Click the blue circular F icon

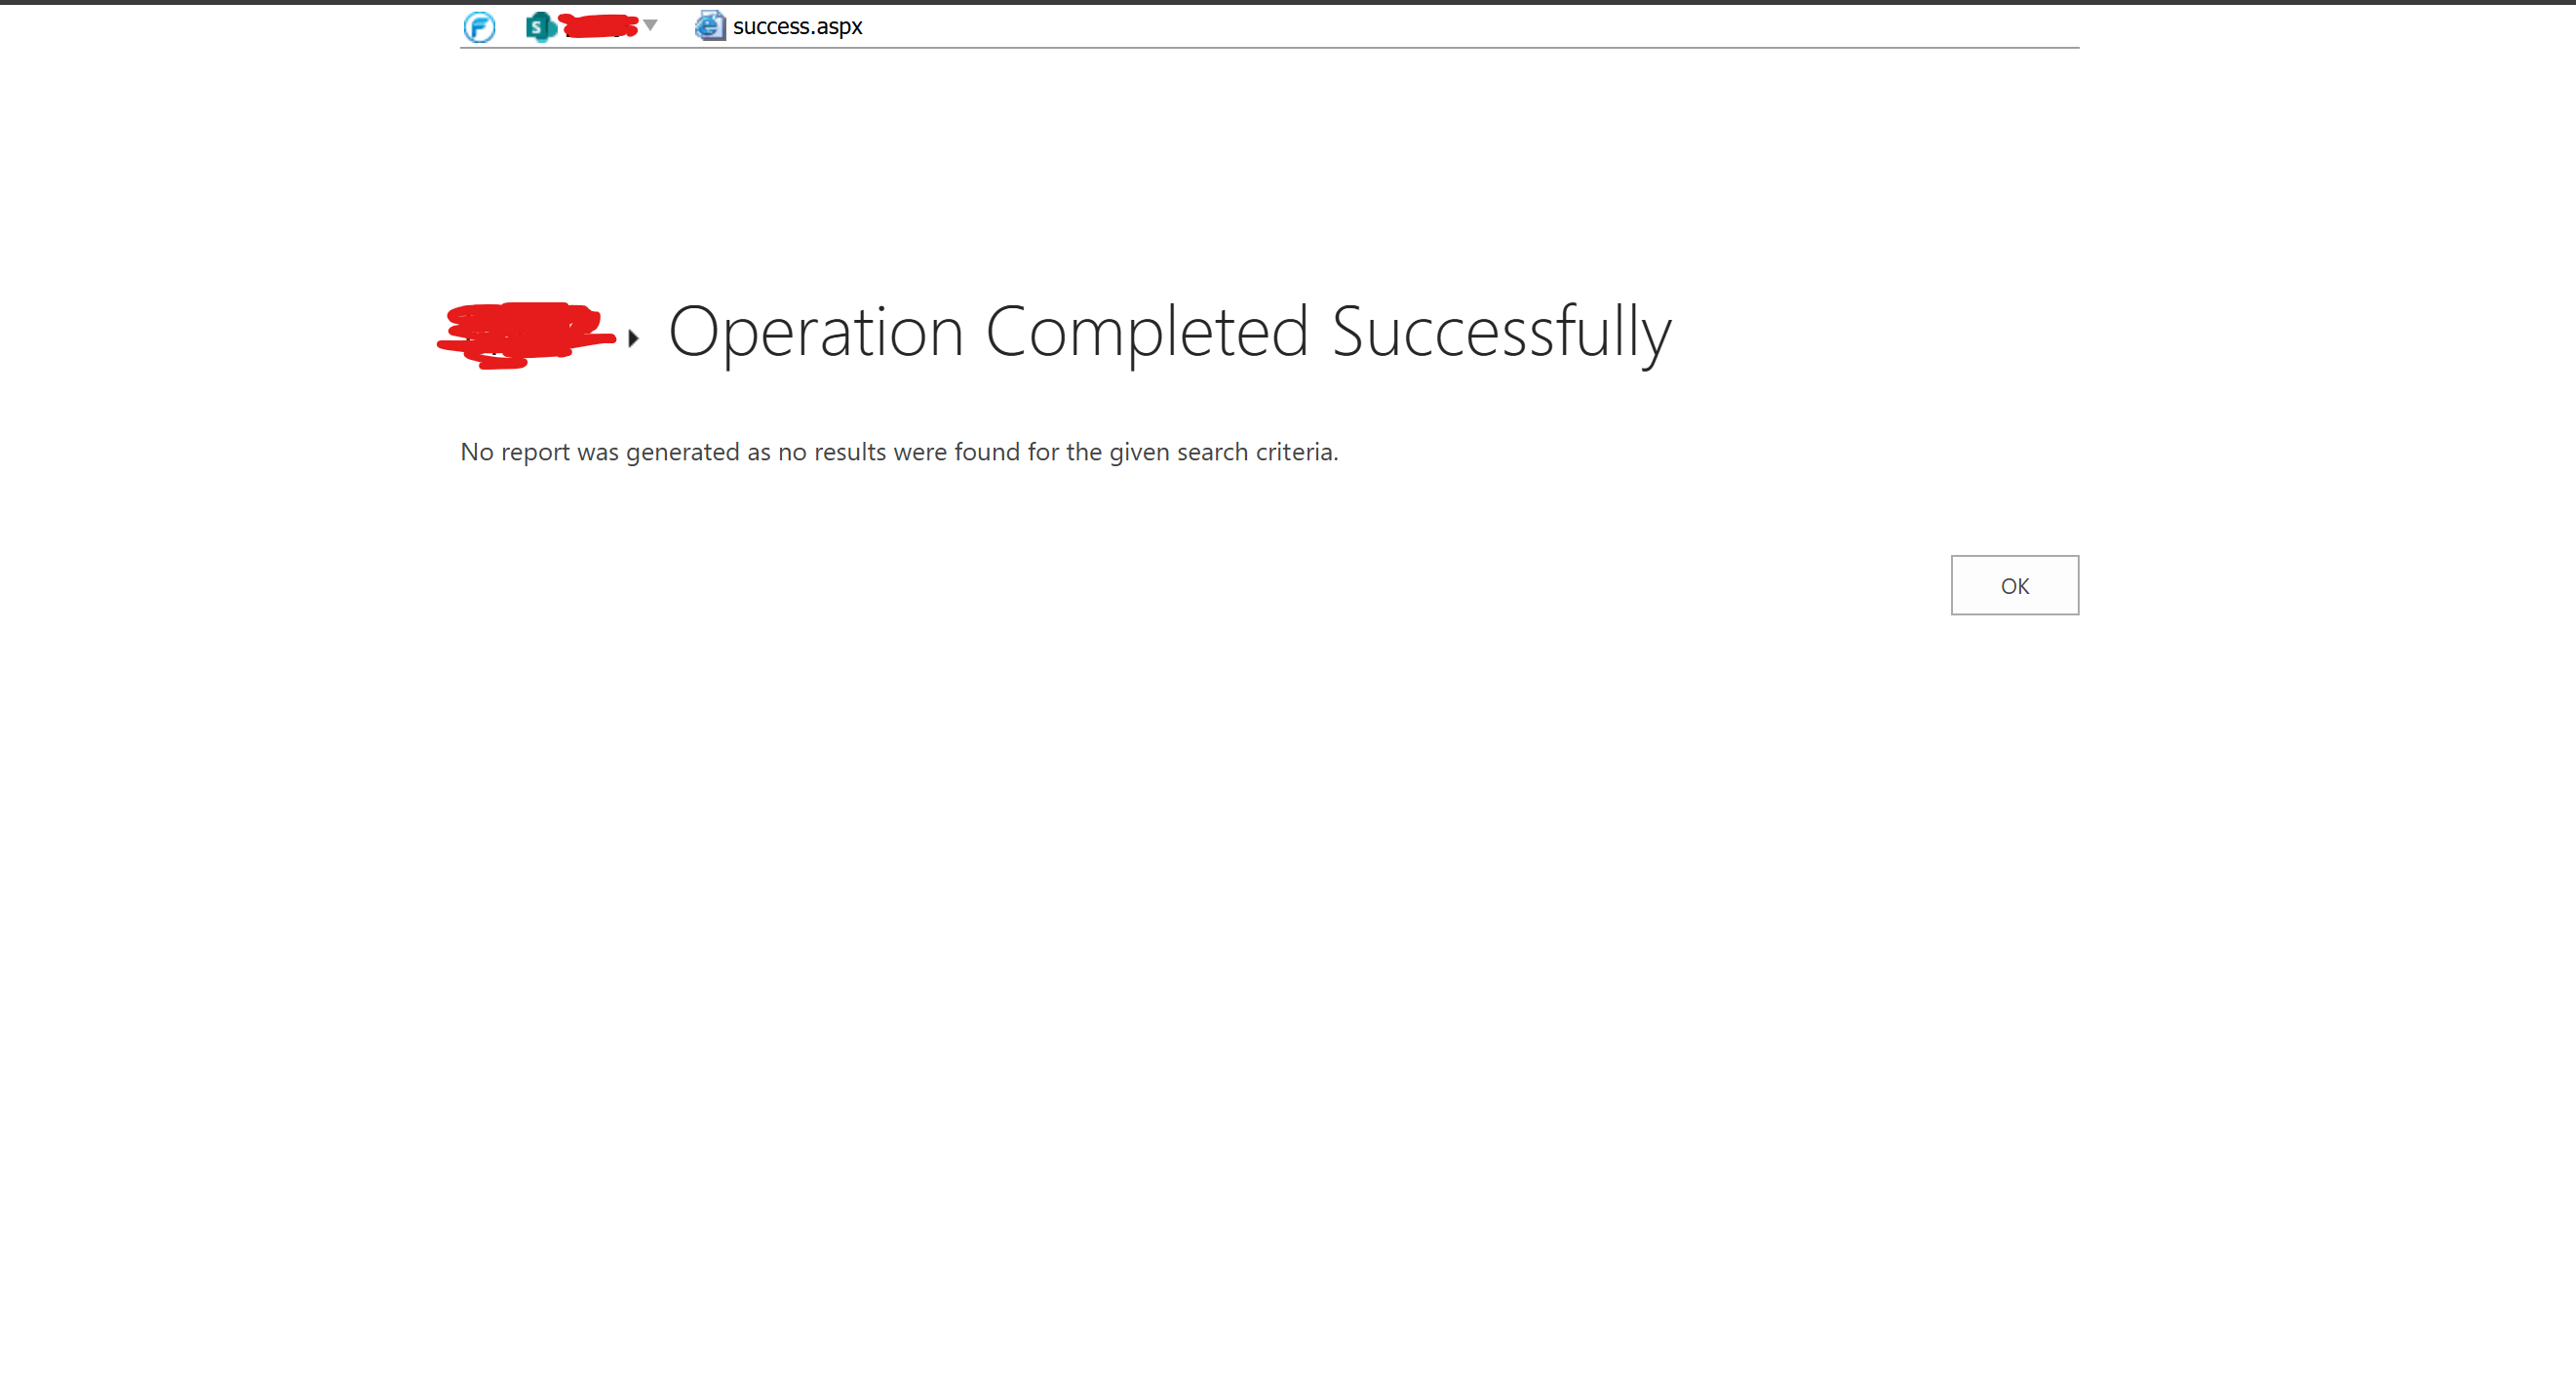tap(479, 26)
